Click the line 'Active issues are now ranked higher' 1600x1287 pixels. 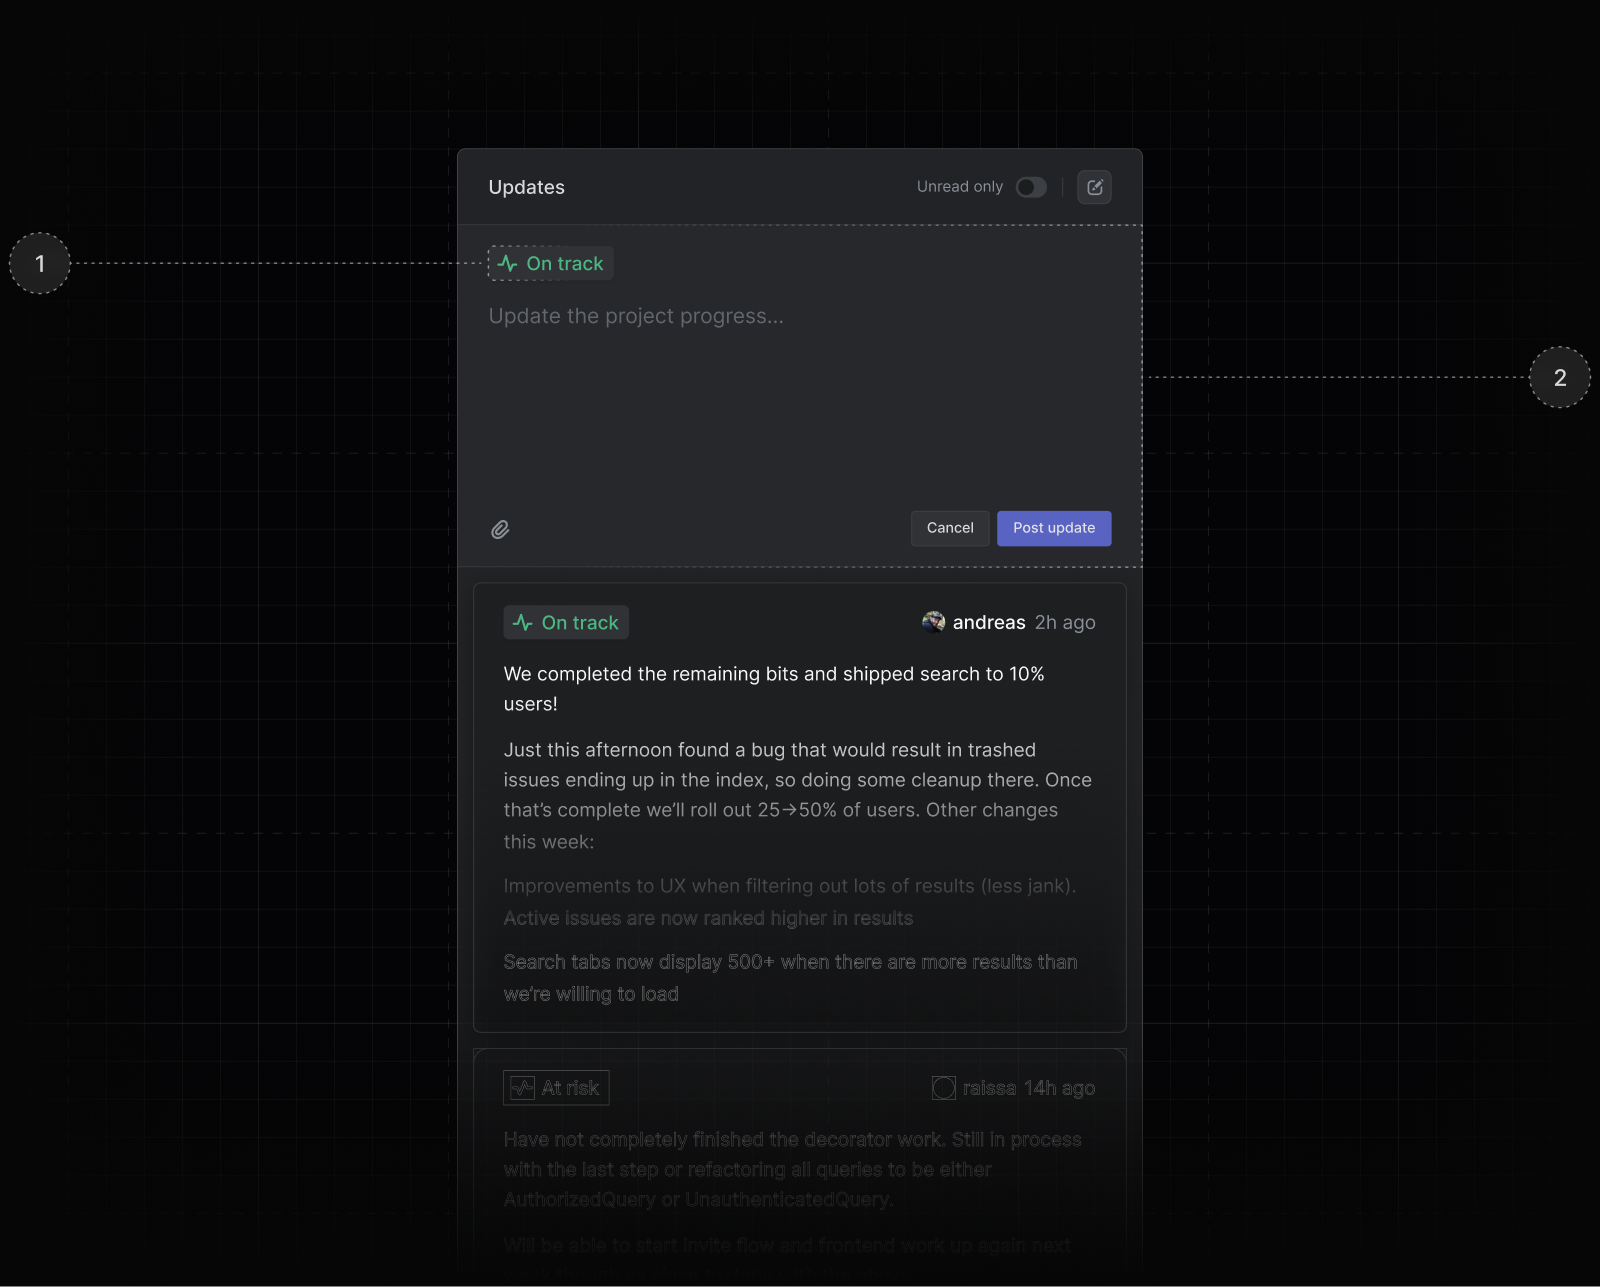click(708, 918)
